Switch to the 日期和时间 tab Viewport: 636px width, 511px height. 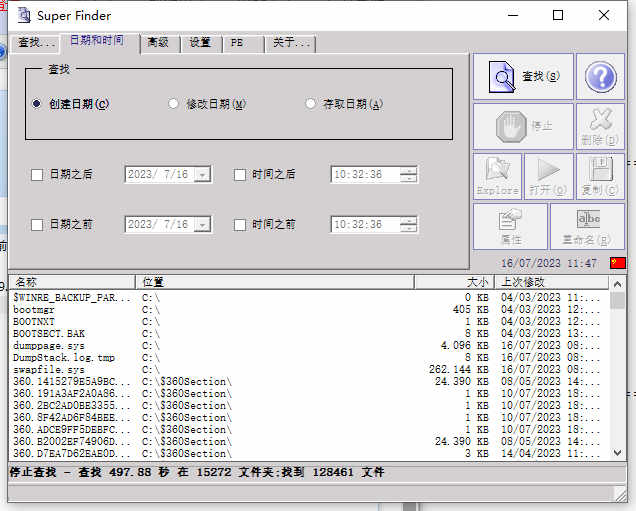97,40
